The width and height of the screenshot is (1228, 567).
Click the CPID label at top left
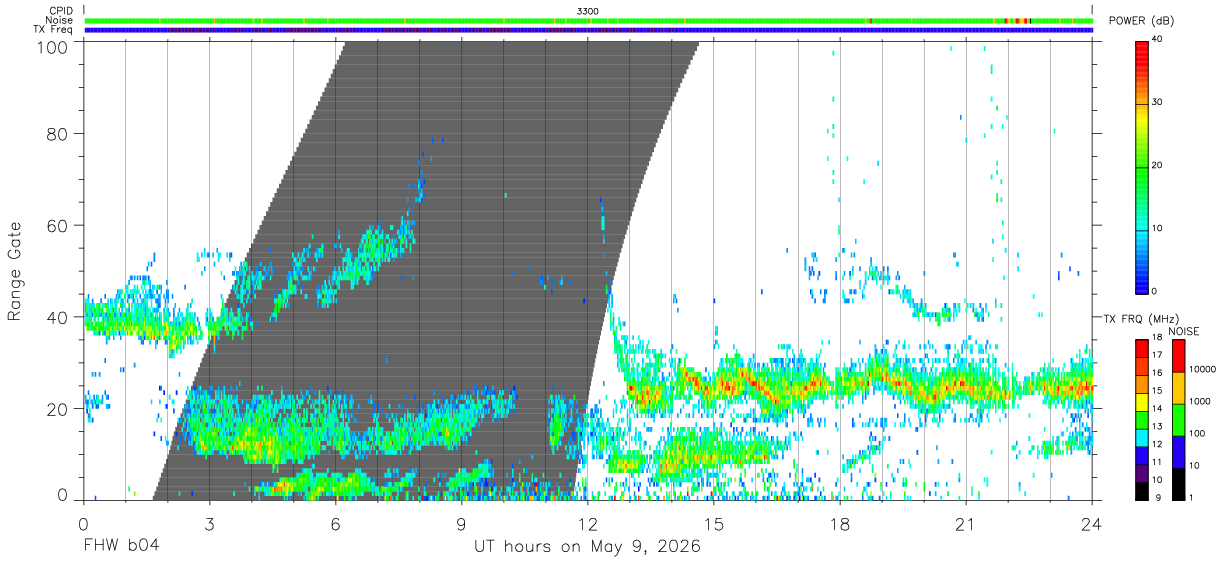tap(61, 11)
